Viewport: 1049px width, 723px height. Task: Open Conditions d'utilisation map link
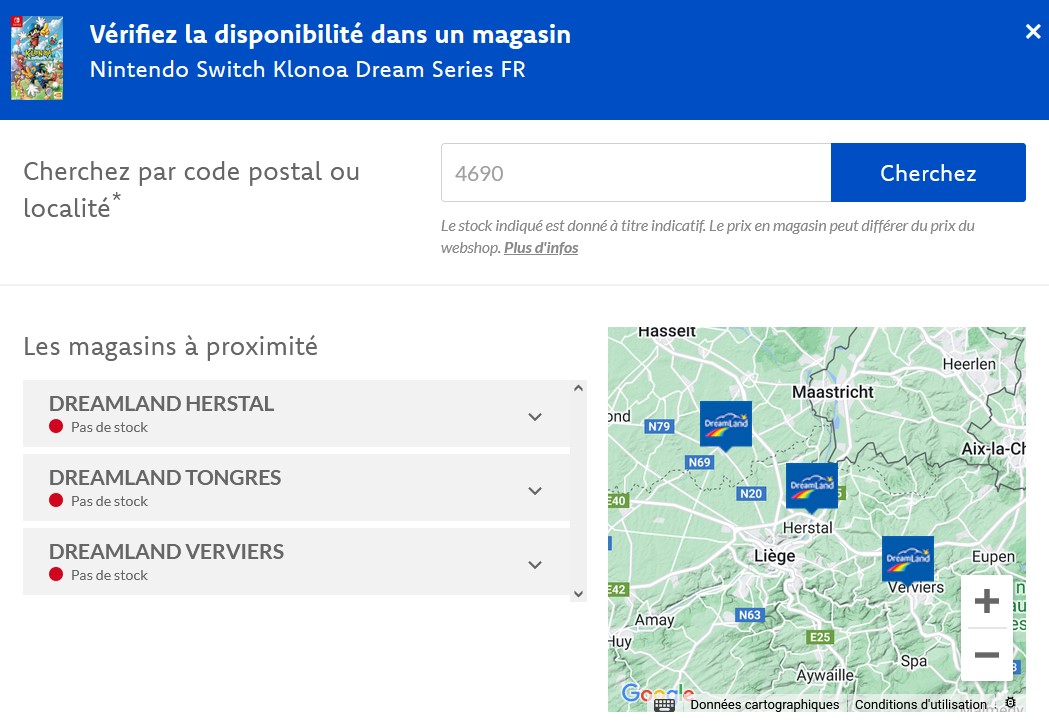tap(921, 704)
